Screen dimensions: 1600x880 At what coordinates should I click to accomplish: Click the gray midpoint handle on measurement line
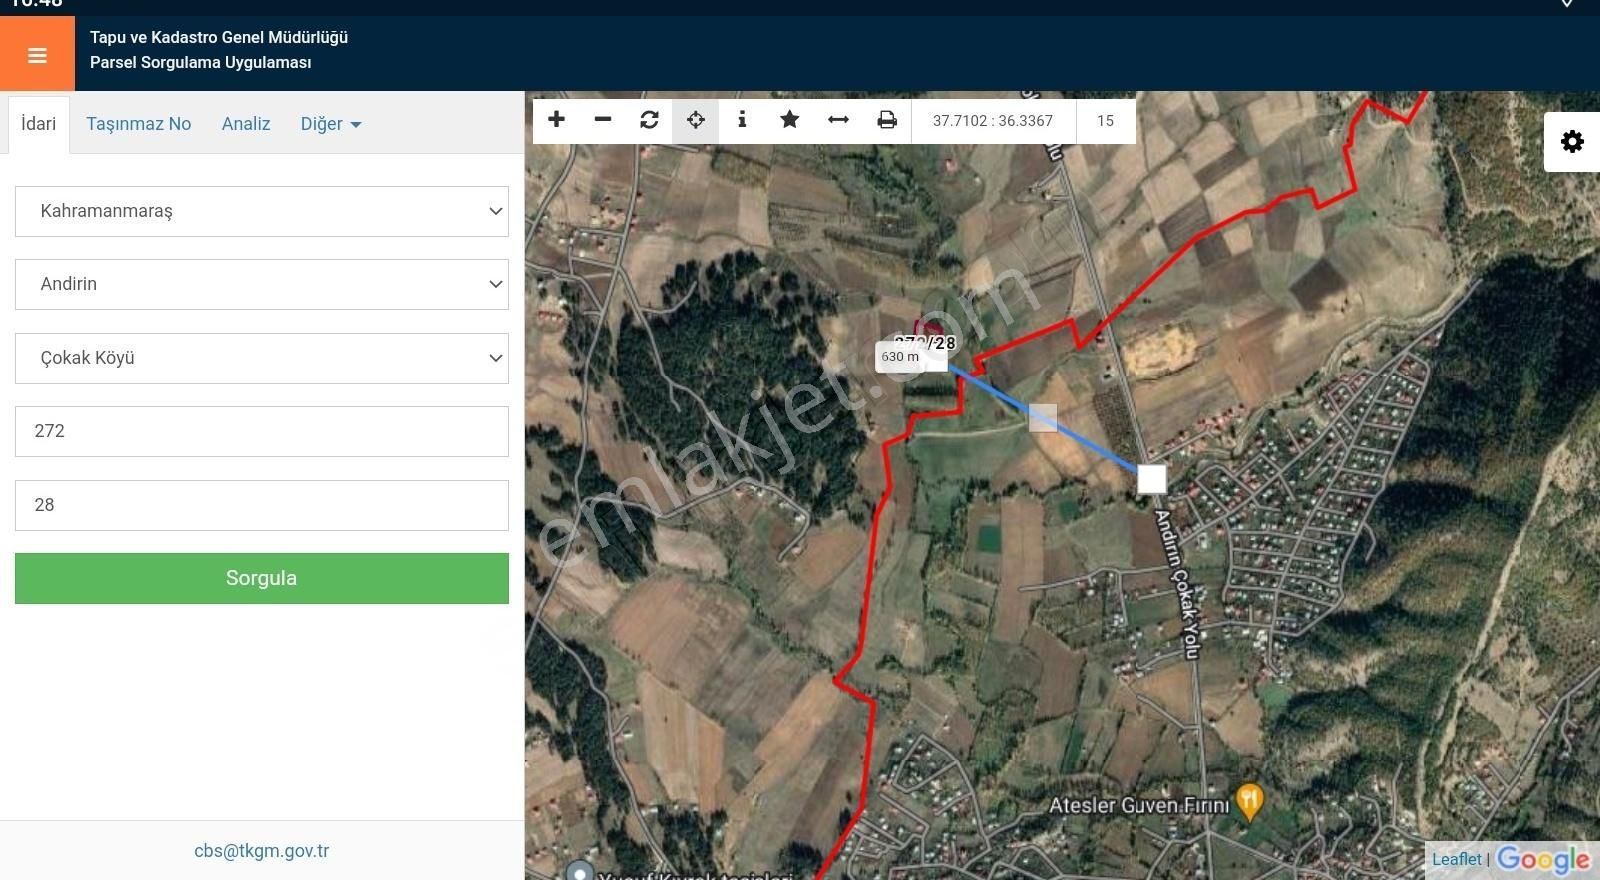[x=1043, y=417]
